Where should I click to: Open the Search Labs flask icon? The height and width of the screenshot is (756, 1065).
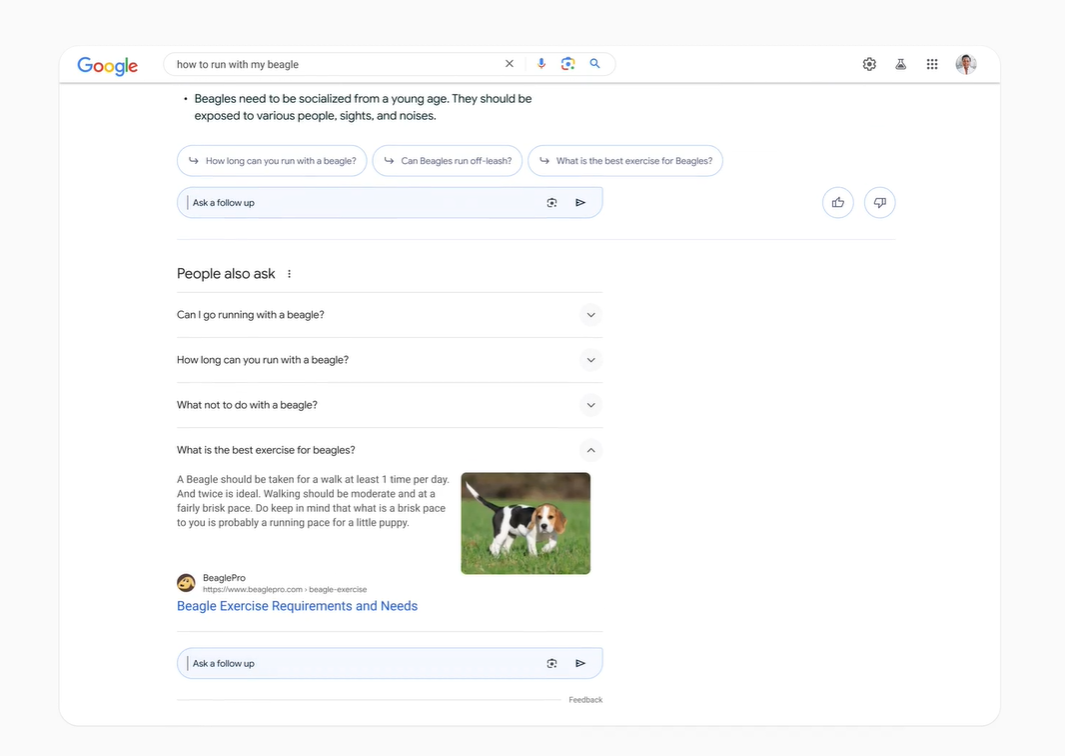click(x=900, y=63)
